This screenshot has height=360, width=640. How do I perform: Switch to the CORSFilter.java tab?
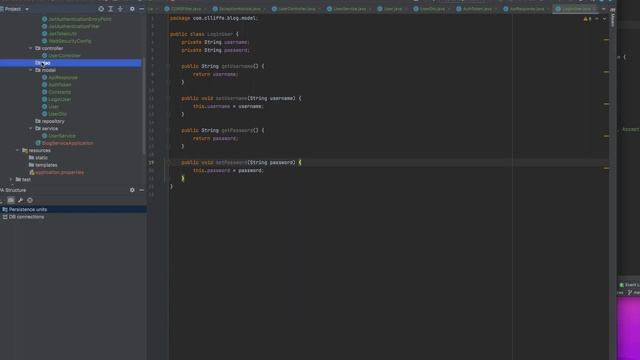click(x=186, y=9)
